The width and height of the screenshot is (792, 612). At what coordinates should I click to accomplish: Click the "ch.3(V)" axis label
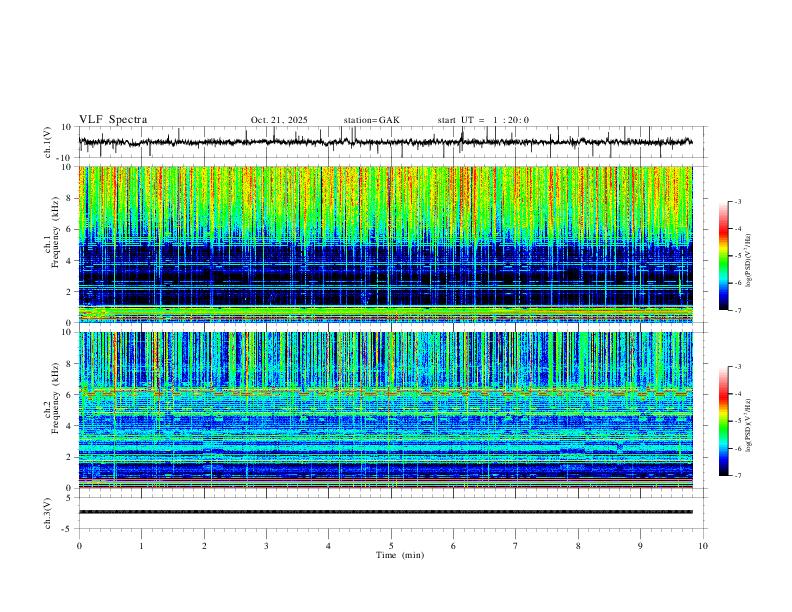coord(48,513)
